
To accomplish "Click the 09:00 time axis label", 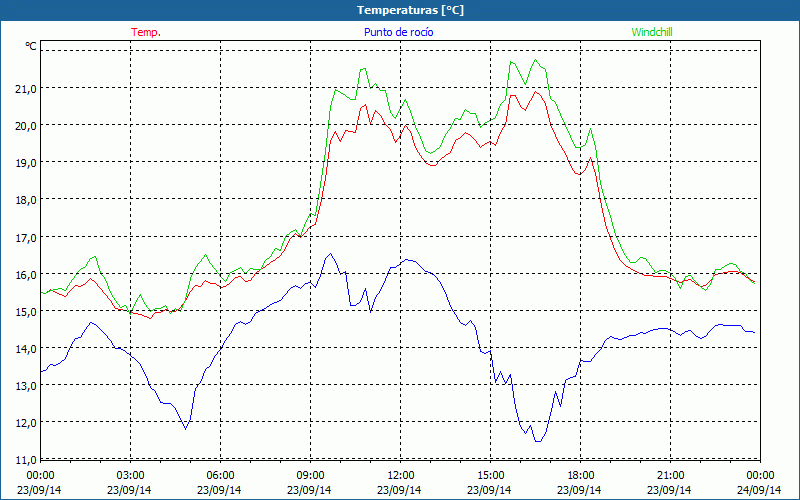I will point(310,476).
